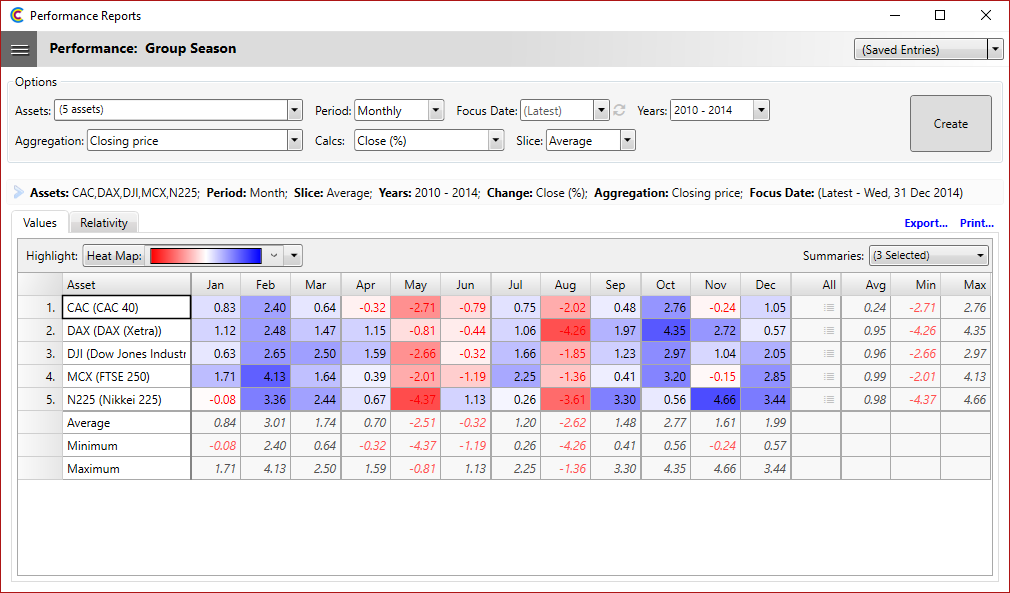The width and height of the screenshot is (1010, 593).
Task: Expand the Summaries dropdown
Action: (x=980, y=256)
